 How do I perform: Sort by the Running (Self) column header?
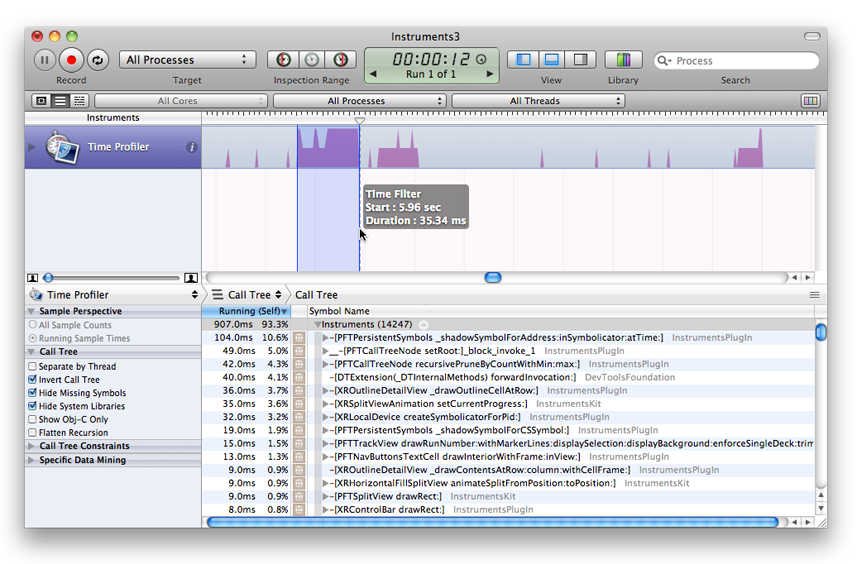click(x=248, y=311)
